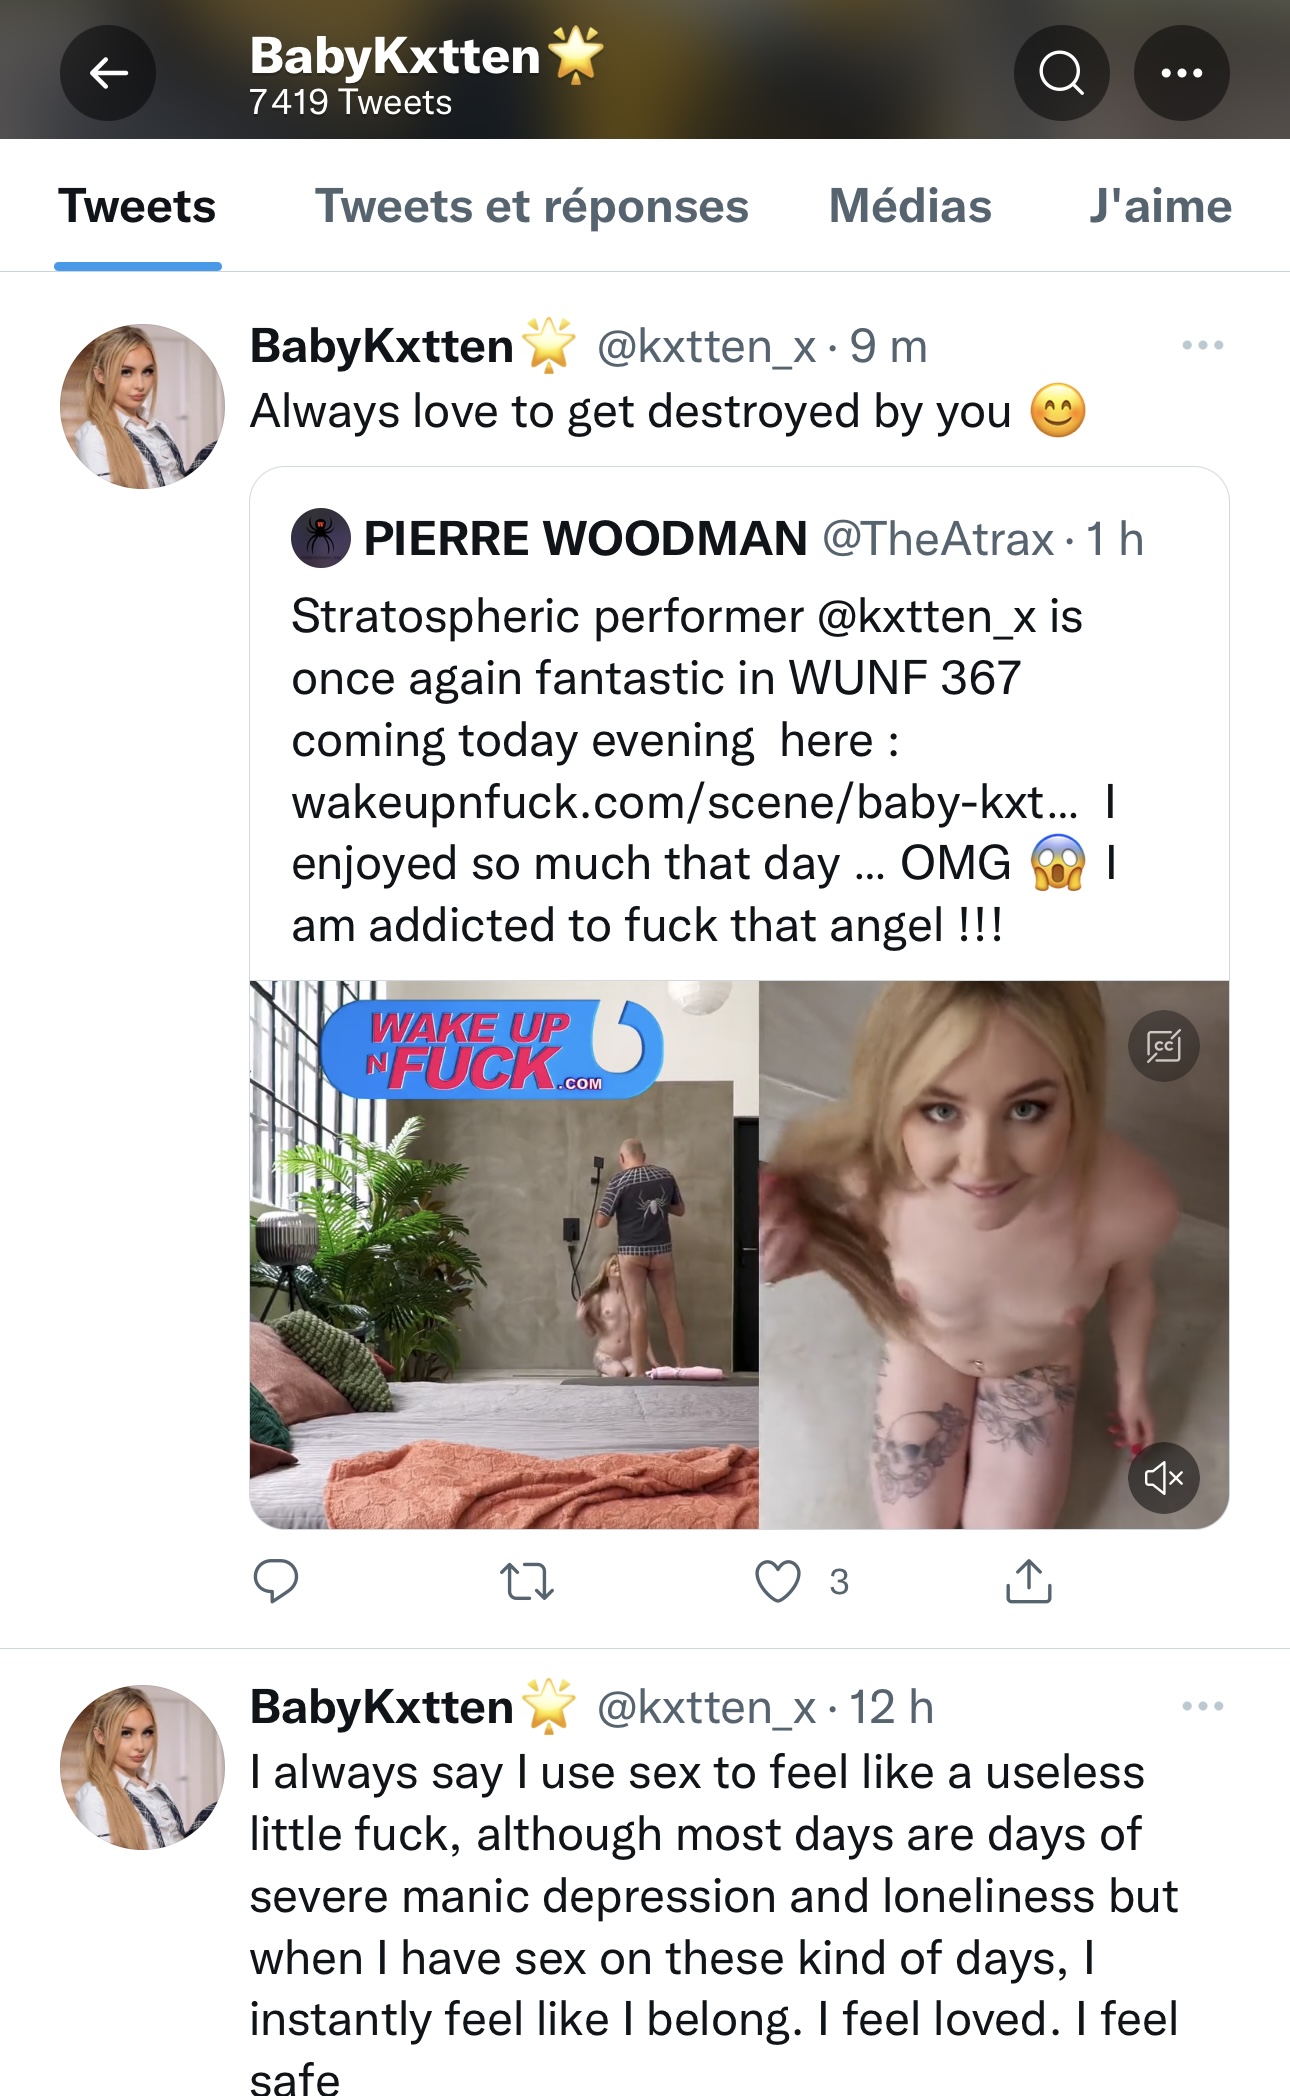Open the spider avatar of the quoted tweet
Image resolution: width=1290 pixels, height=2096 pixels.
pyautogui.click(x=320, y=538)
